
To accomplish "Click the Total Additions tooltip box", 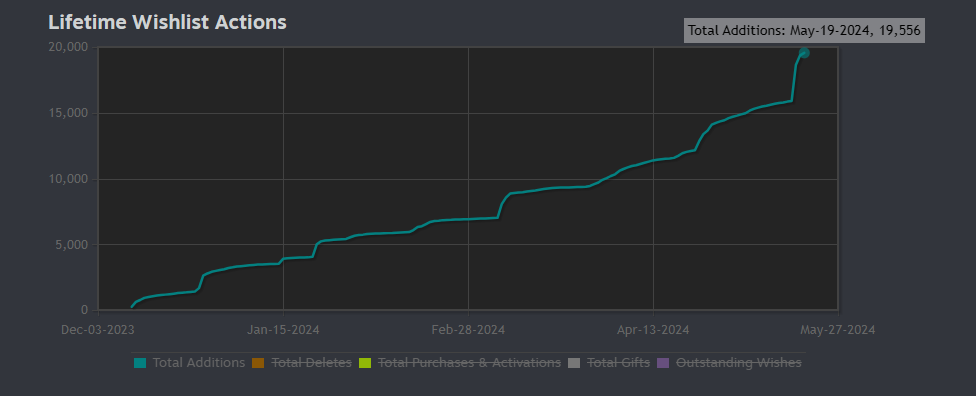I will (804, 31).
